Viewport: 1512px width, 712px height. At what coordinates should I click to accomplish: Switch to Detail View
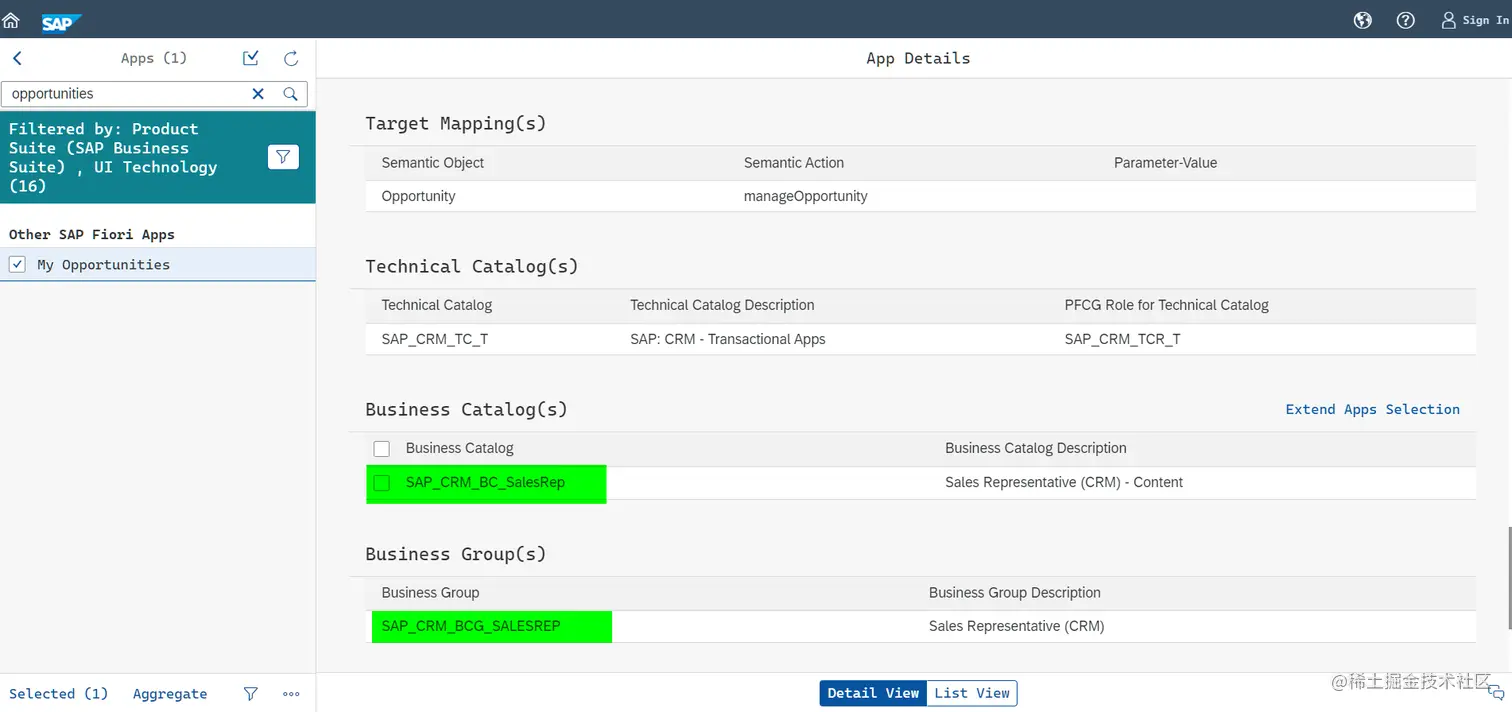pos(873,693)
